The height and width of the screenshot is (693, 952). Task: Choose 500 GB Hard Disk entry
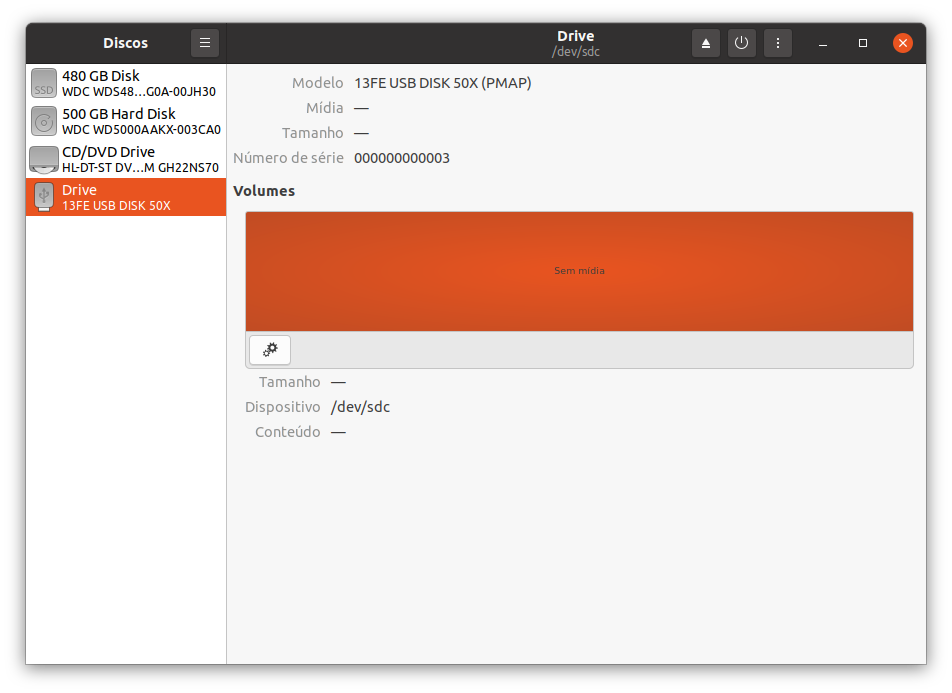pyautogui.click(x=126, y=121)
